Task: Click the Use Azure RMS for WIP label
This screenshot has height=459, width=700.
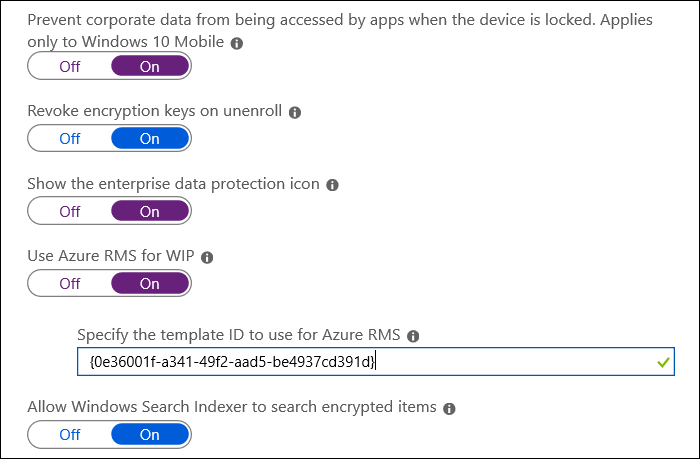Action: point(111,257)
